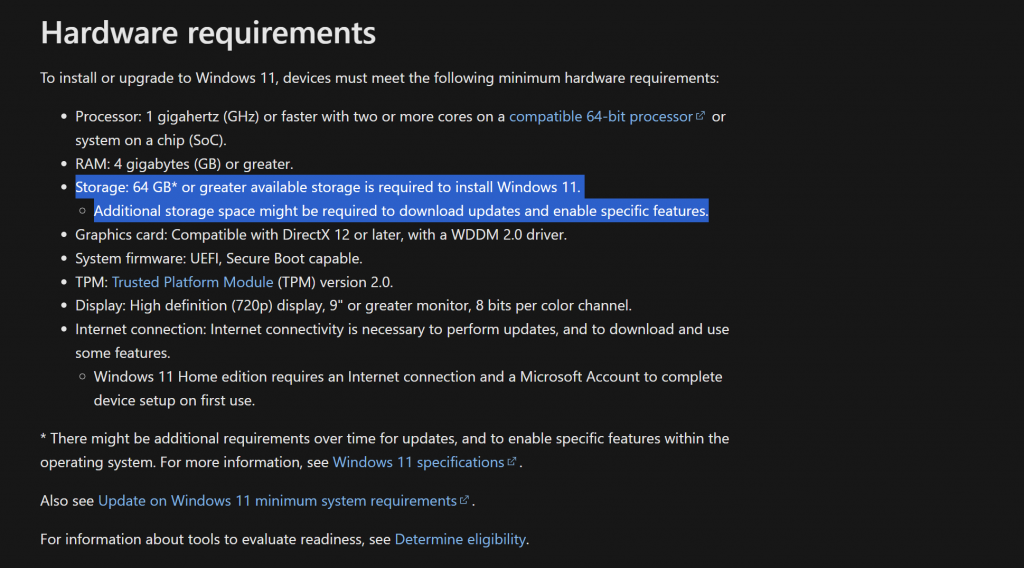Click the Processor 1 gigahertz bullet text
This screenshot has height=568, width=1024.
point(290,116)
